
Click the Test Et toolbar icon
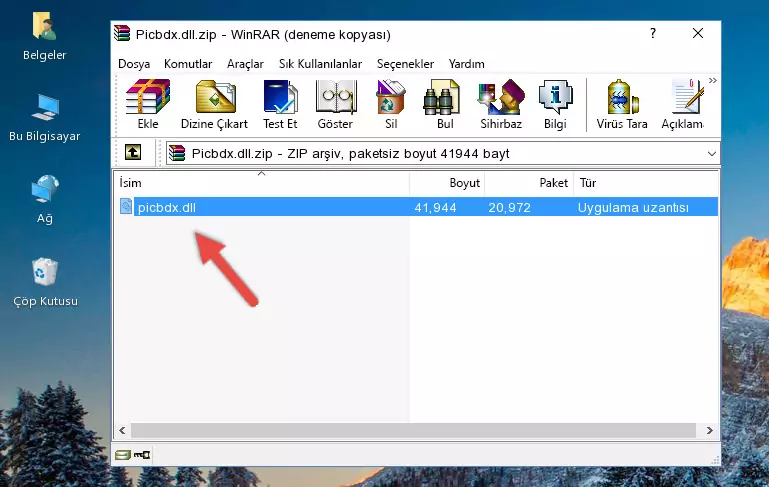tap(280, 104)
